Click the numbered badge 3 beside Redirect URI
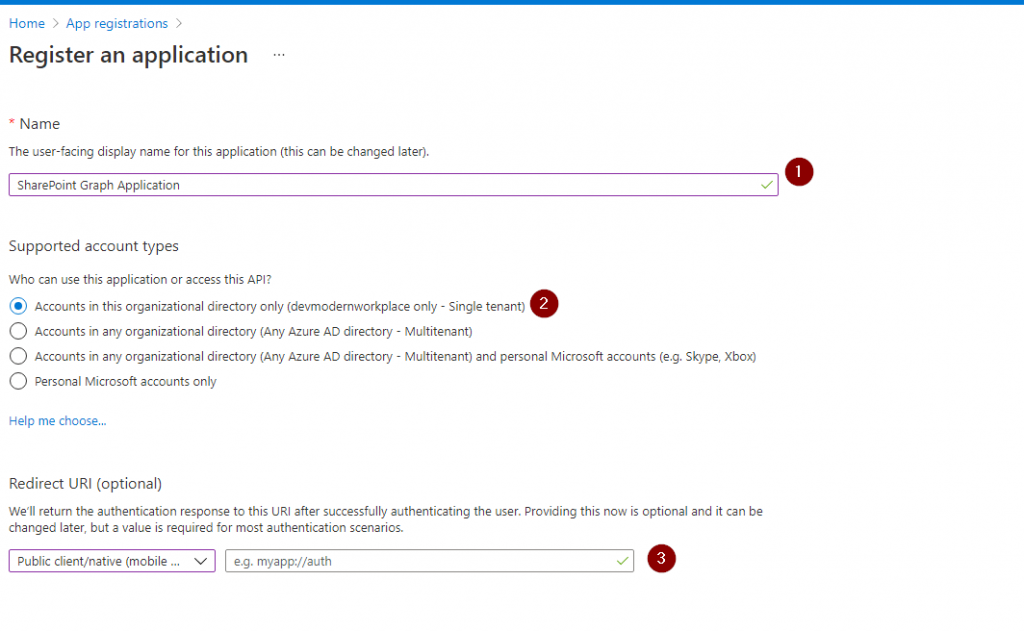Viewport: 1024px width, 631px height. 661,560
